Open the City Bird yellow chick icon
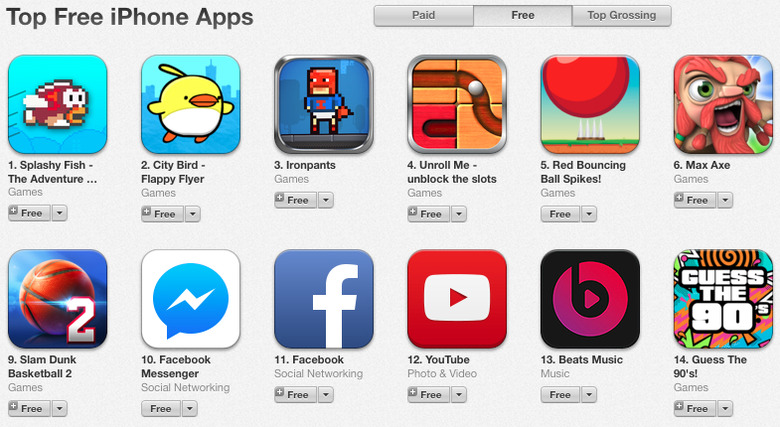The height and width of the screenshot is (427, 780). [x=191, y=104]
